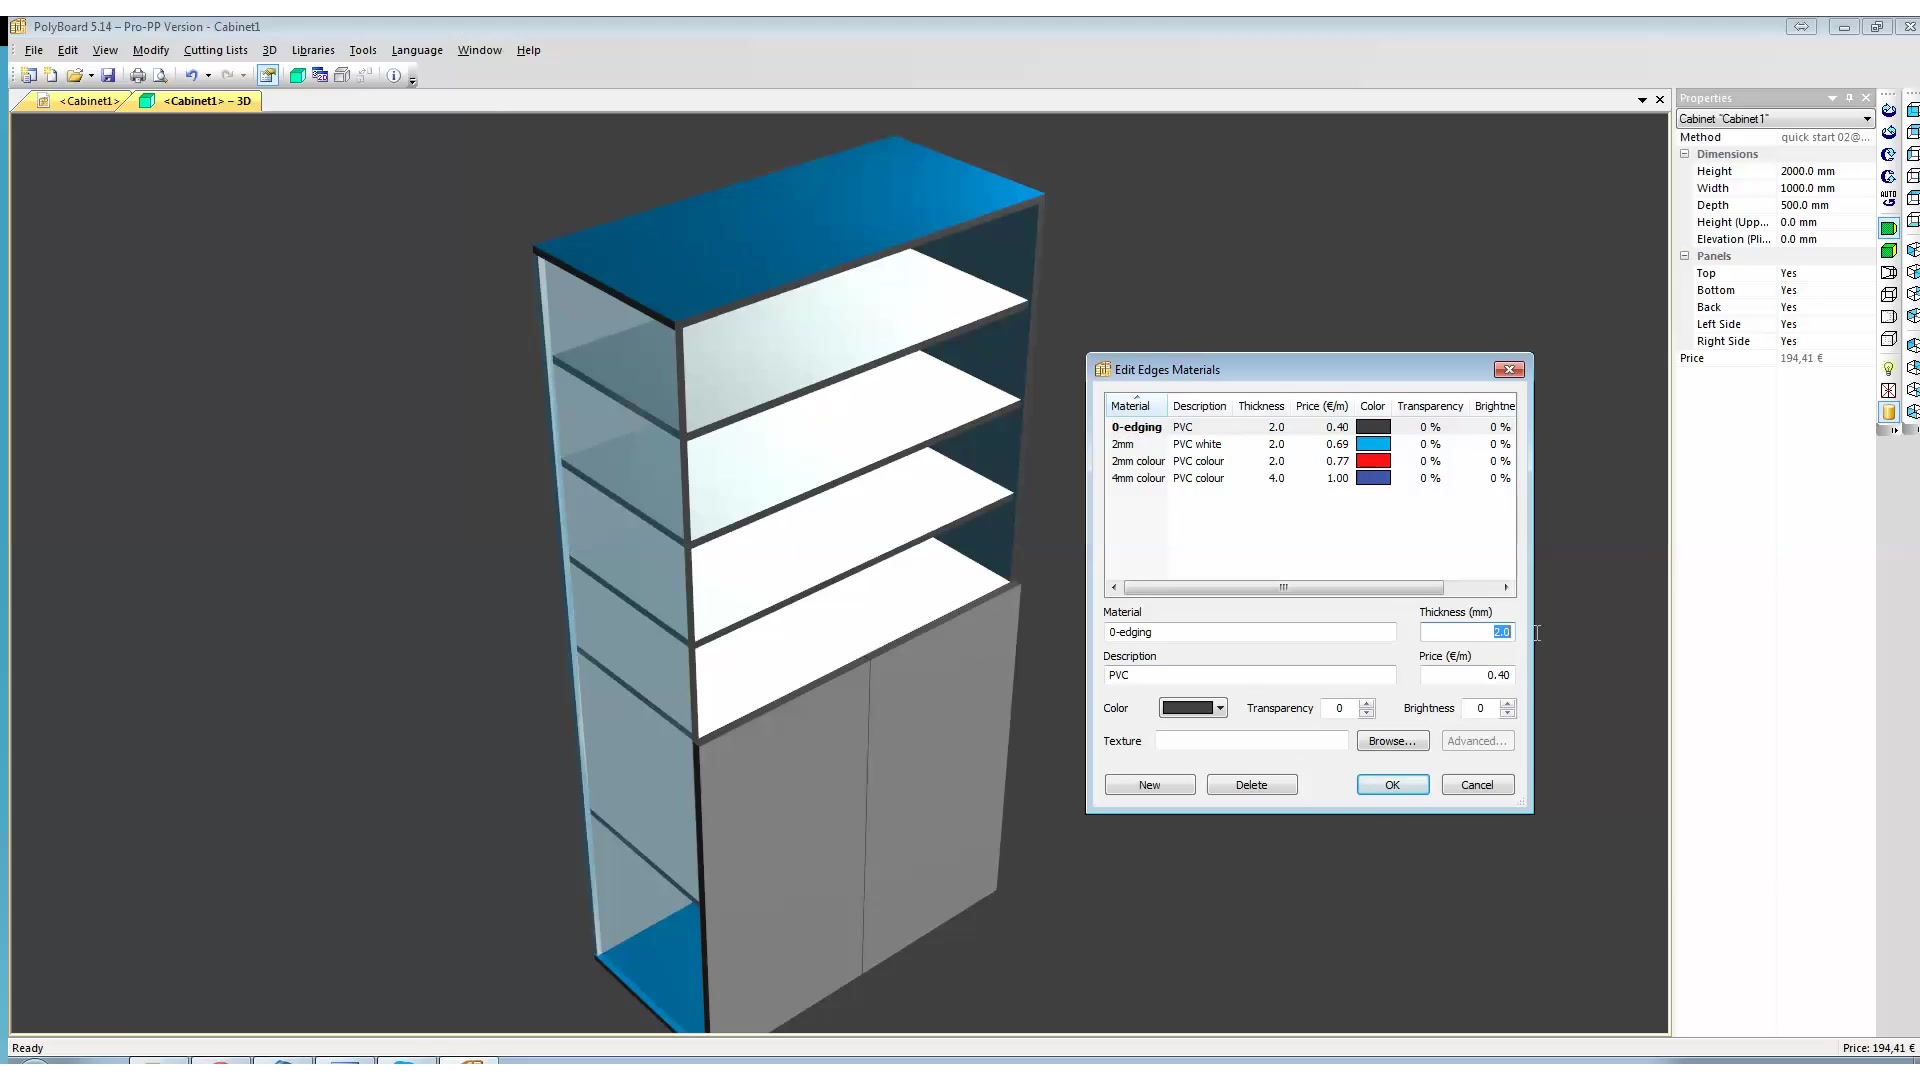This screenshot has width=1920, height=1080.
Task: Click the AUTO rotate icon
Action: [1888, 198]
